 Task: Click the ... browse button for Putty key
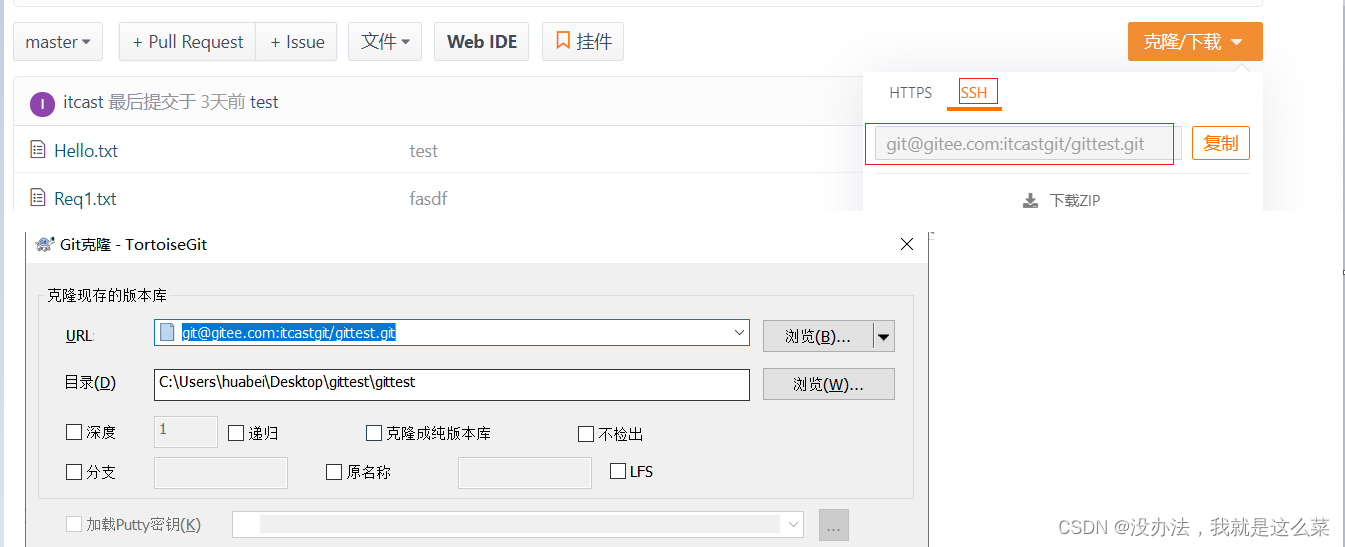click(x=834, y=524)
